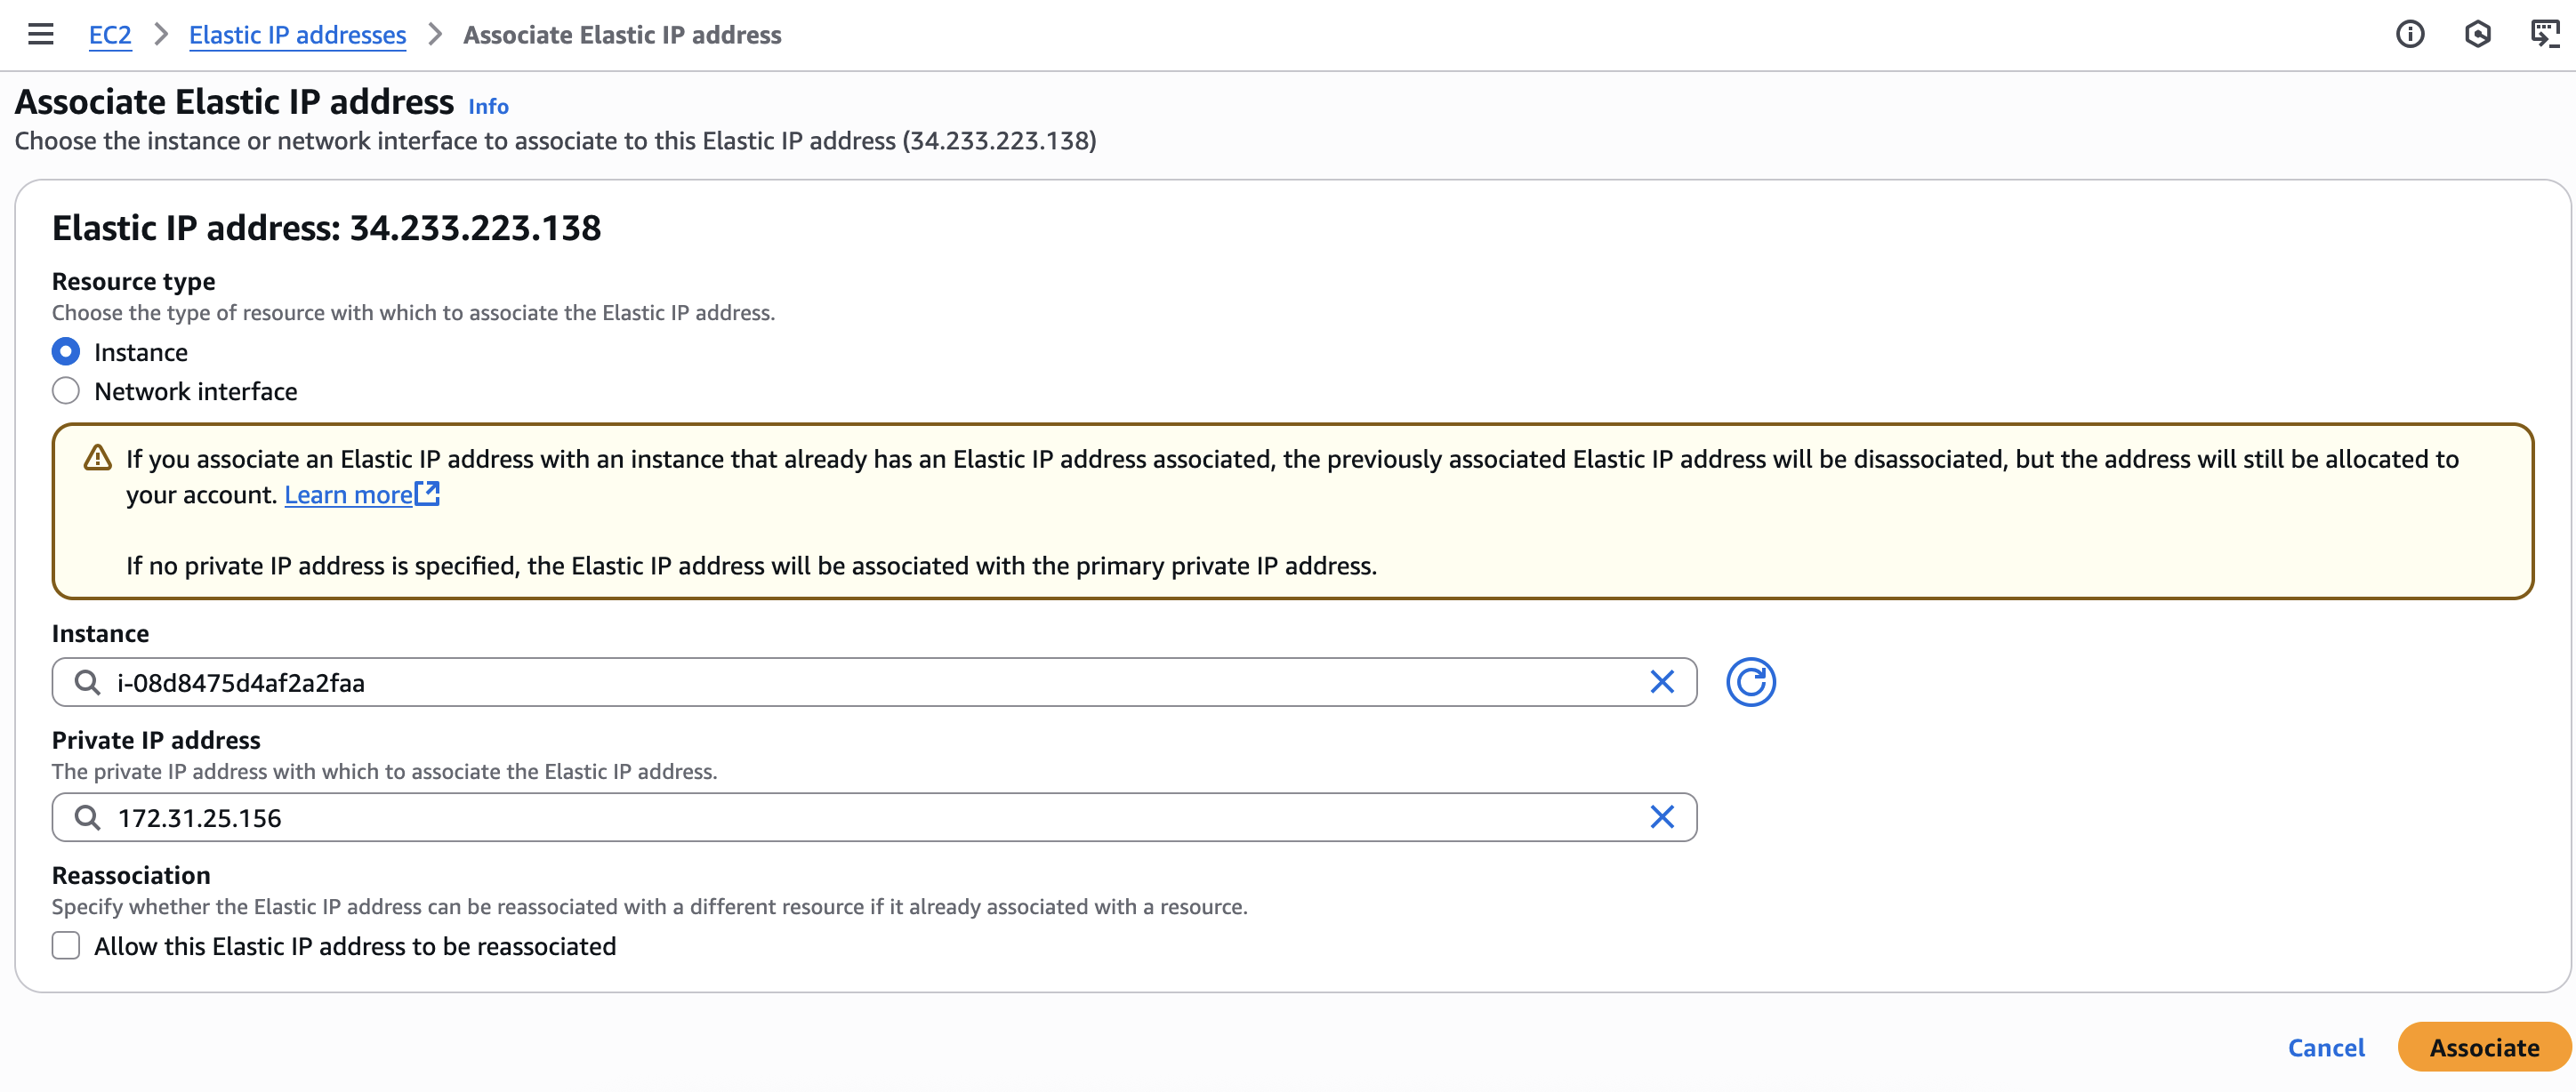Clear the Instance field selection
This screenshot has width=2576, height=1092.
point(1662,682)
